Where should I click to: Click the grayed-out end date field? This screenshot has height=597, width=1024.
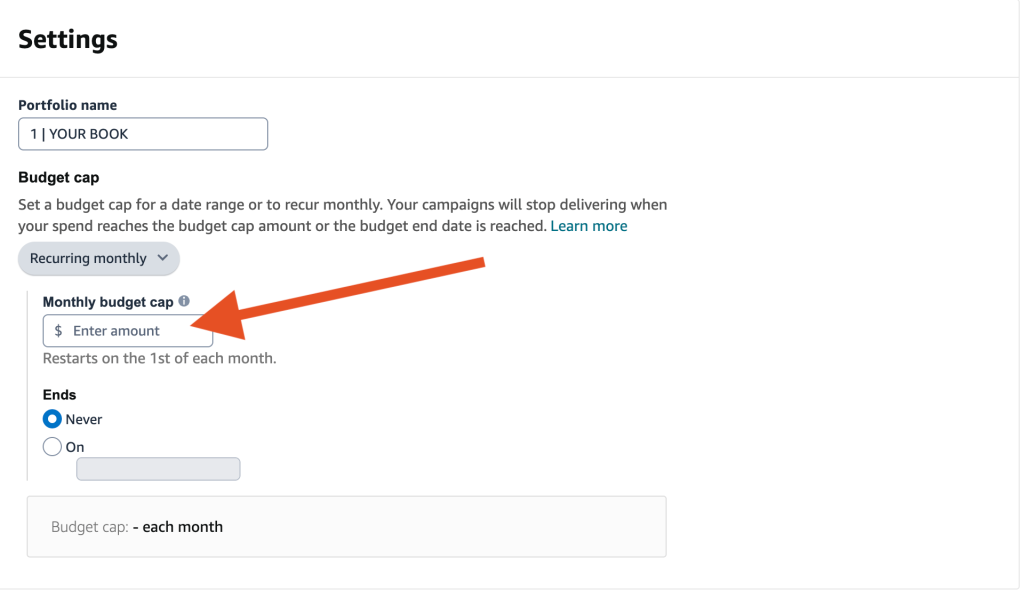[x=158, y=469]
